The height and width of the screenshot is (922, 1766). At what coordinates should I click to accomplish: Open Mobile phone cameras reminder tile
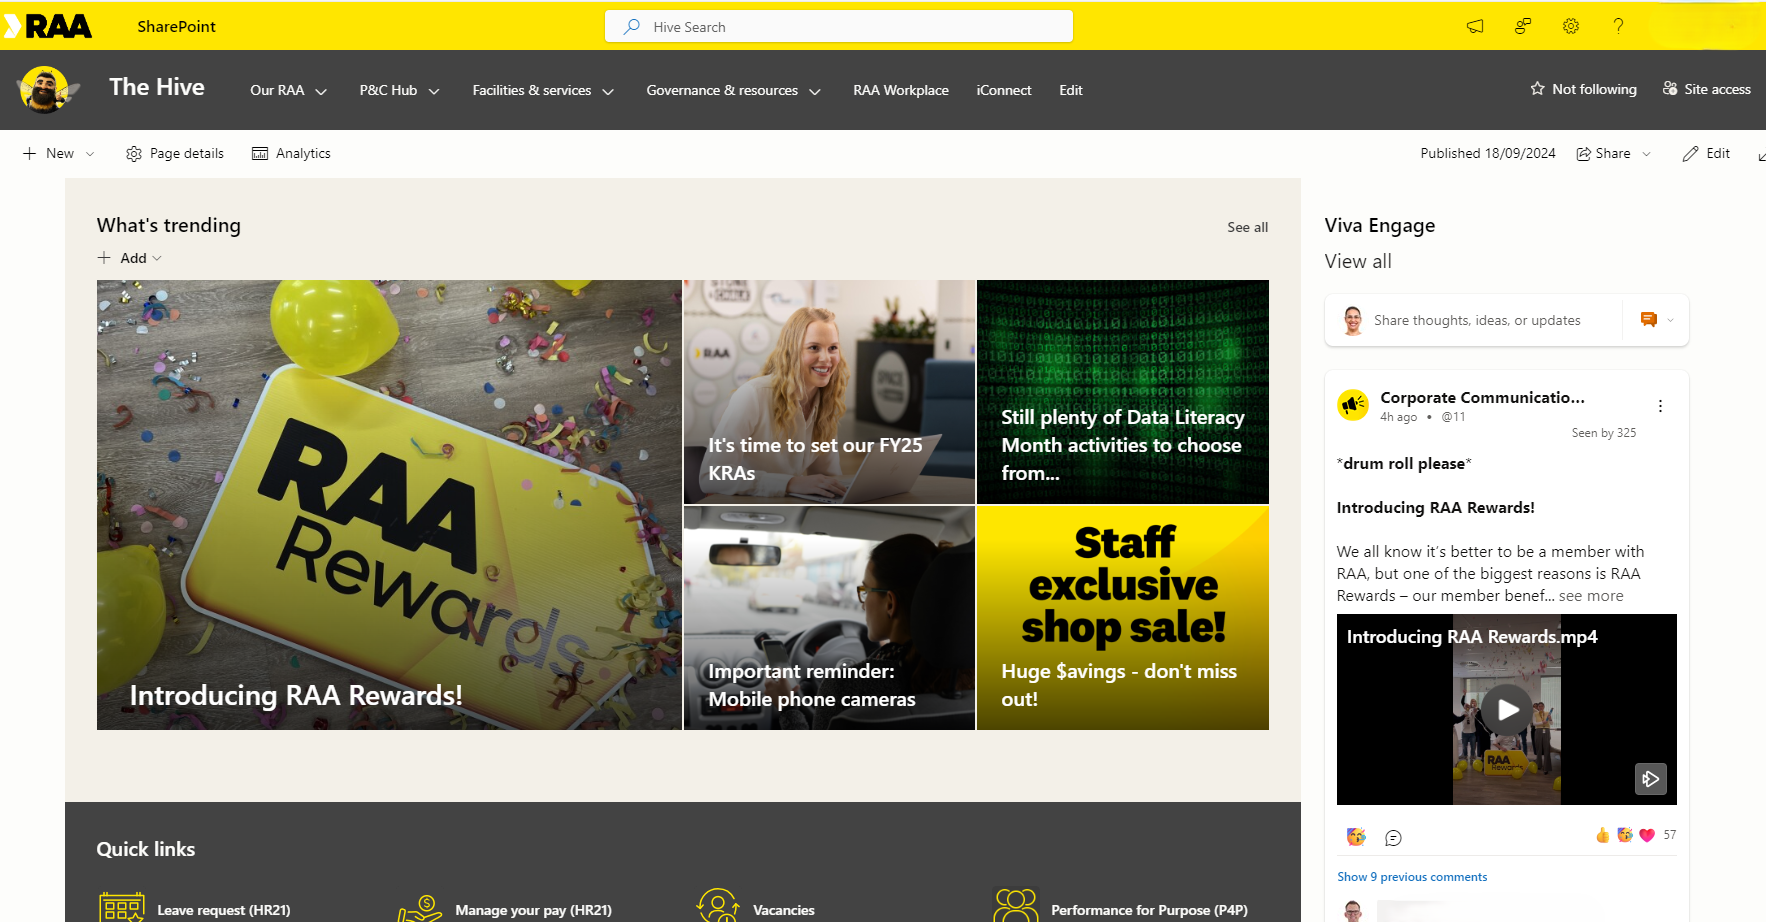pyautogui.click(x=829, y=618)
